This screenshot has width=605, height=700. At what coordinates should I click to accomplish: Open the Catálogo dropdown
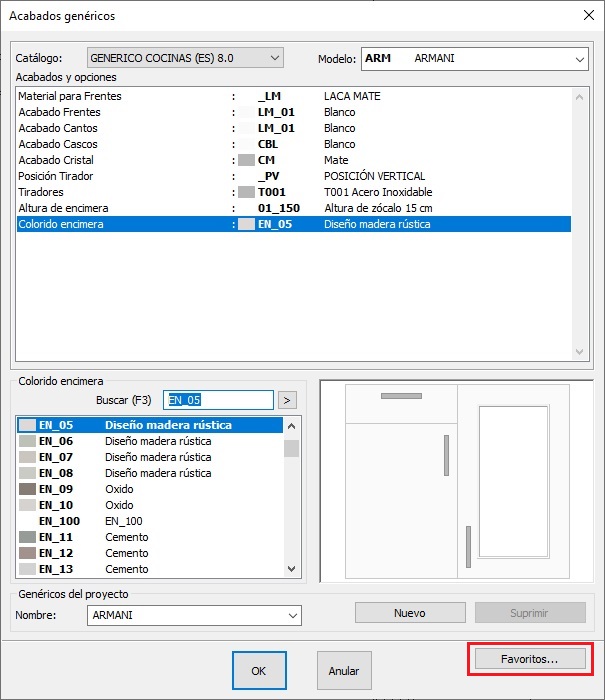coord(185,58)
